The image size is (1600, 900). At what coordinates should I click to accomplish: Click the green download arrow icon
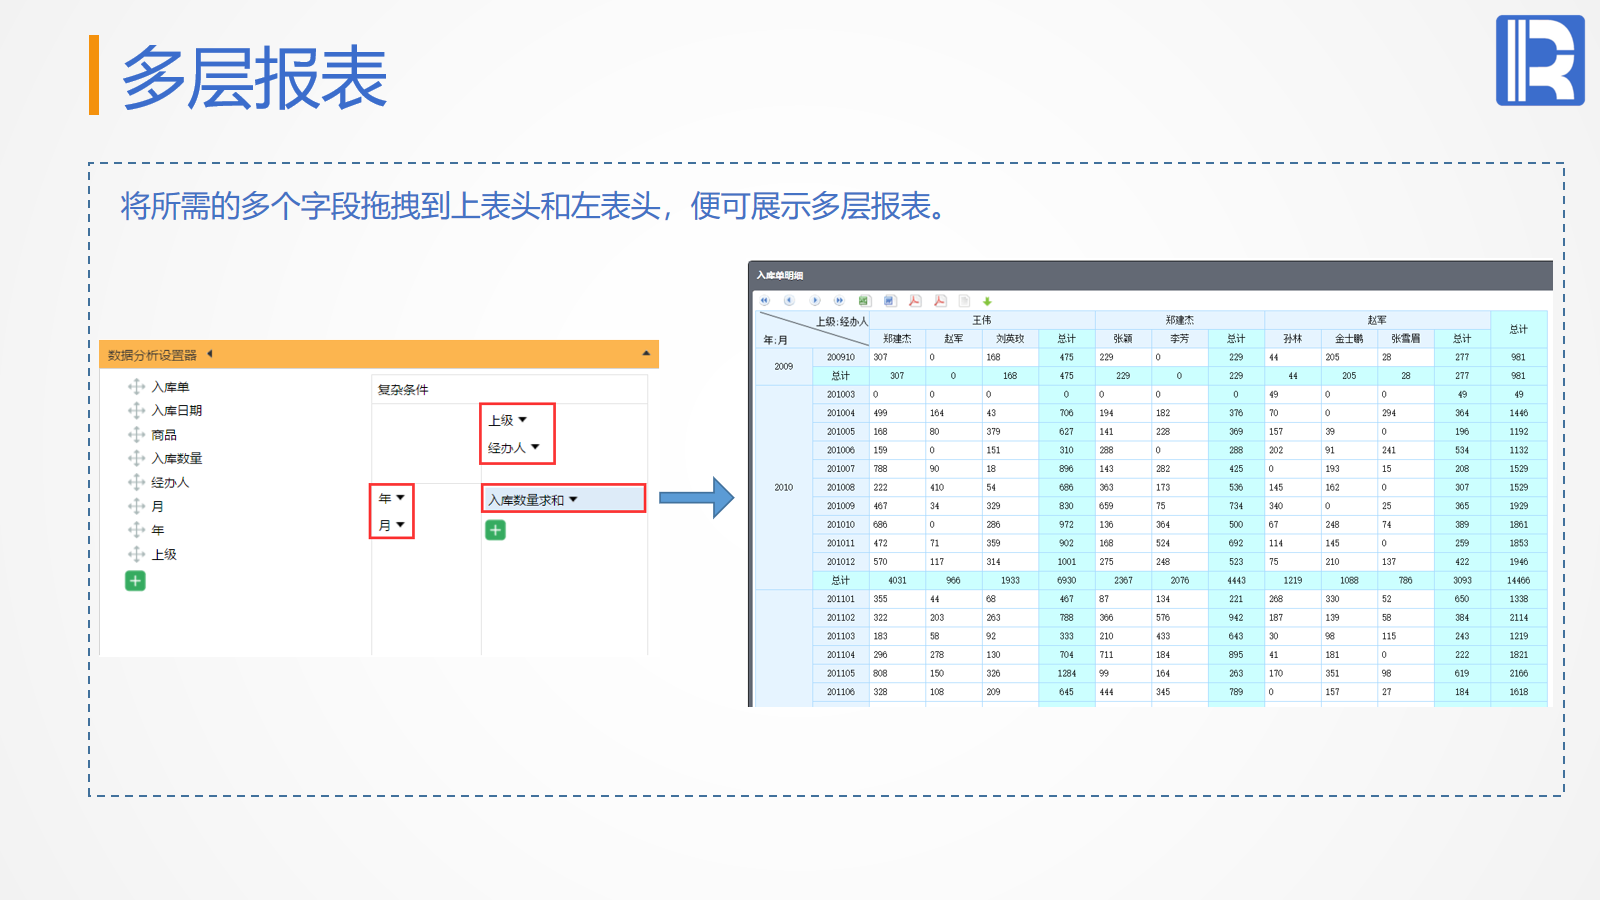click(x=987, y=301)
